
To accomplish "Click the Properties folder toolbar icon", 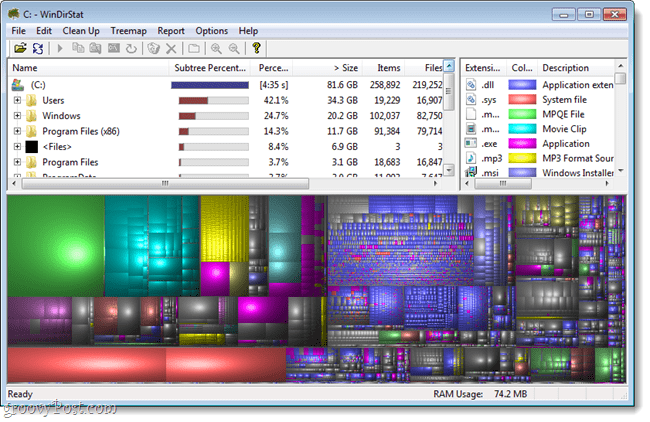I will coord(194,49).
